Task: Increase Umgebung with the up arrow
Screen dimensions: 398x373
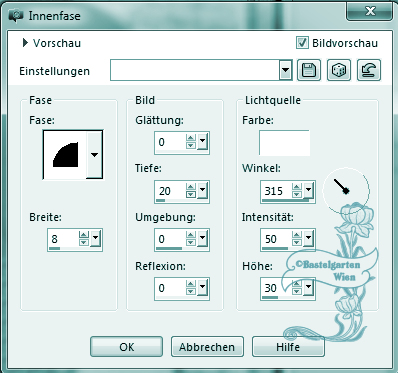Action: (x=191, y=235)
